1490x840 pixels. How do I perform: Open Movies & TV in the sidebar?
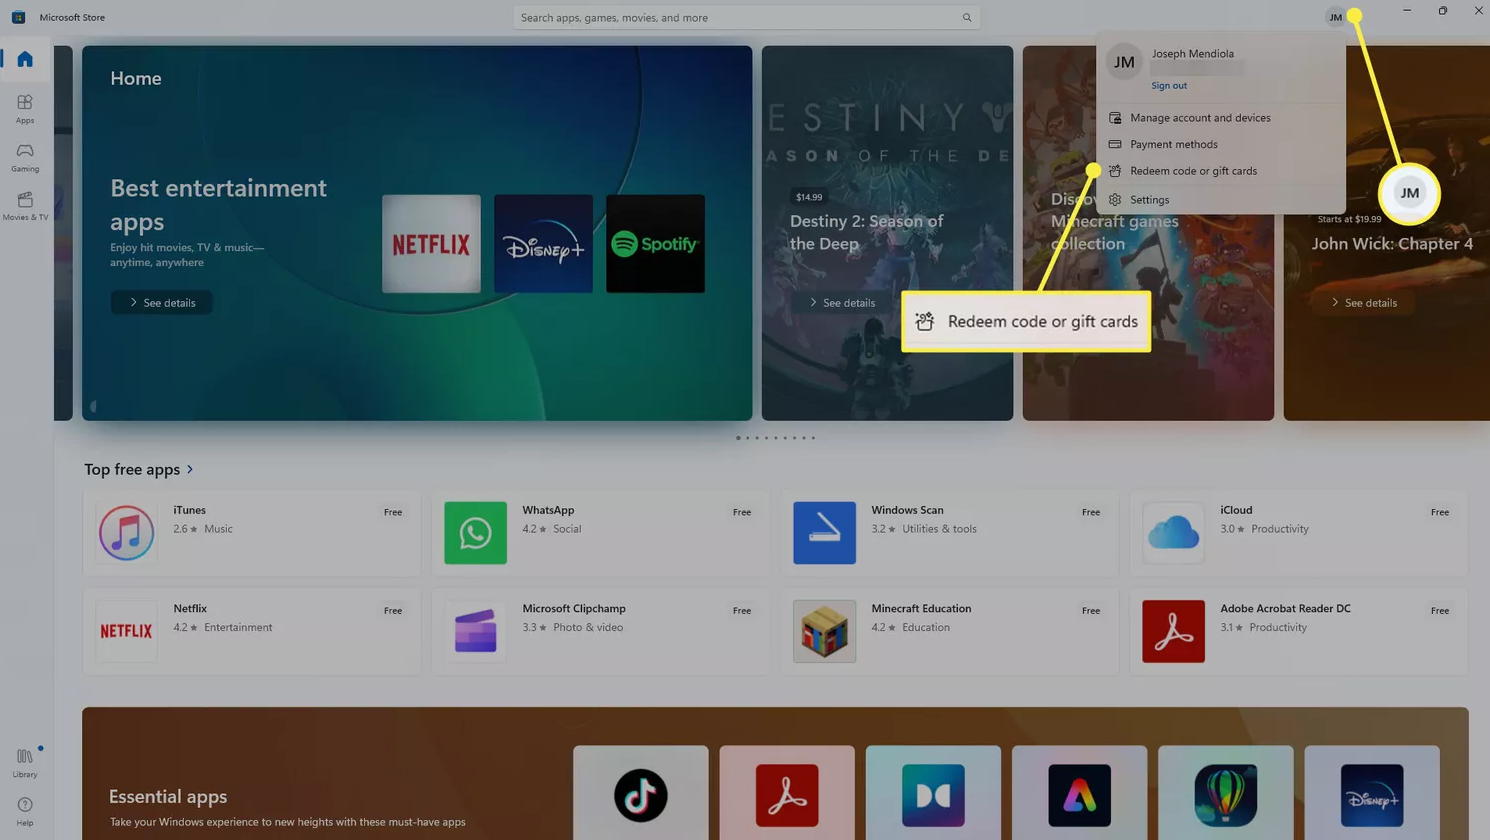tap(25, 206)
